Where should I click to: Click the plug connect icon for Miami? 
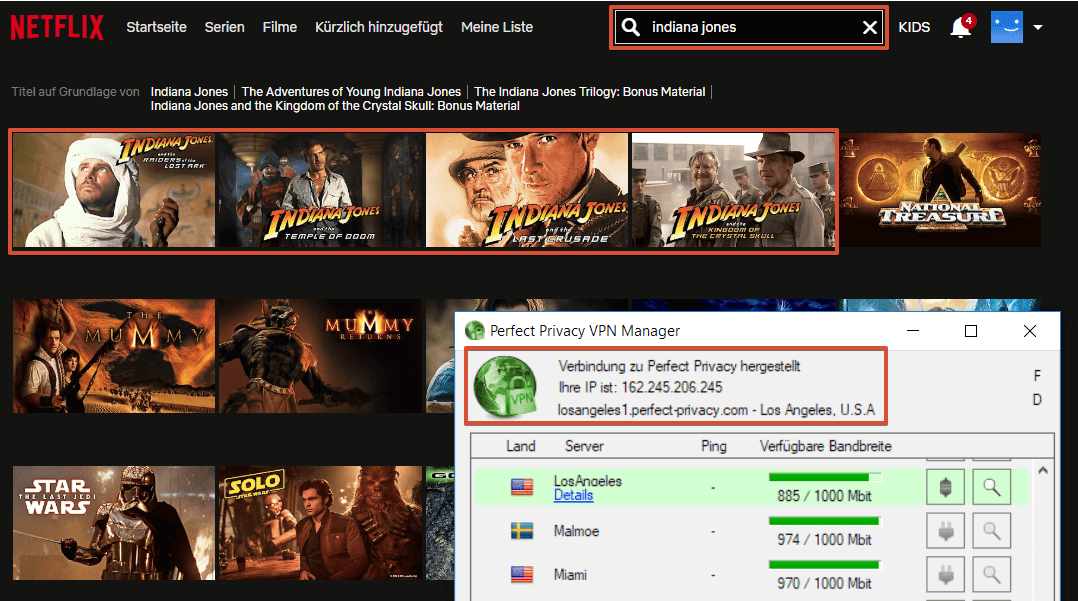click(945, 574)
